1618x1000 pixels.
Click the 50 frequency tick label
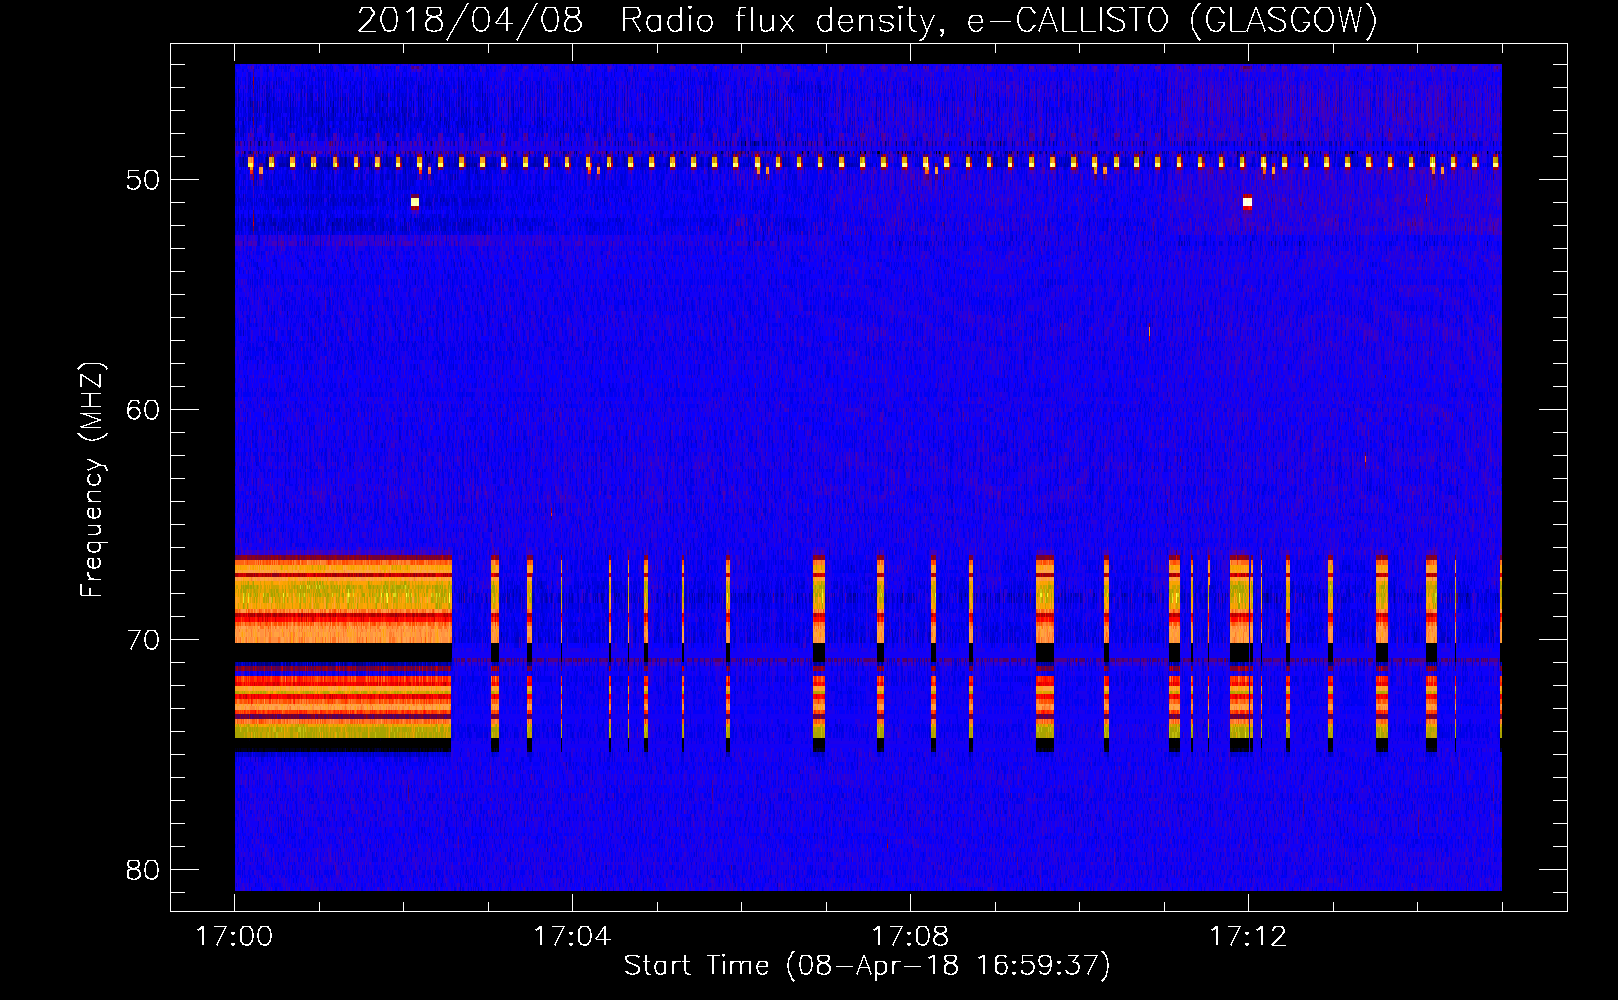point(143,180)
